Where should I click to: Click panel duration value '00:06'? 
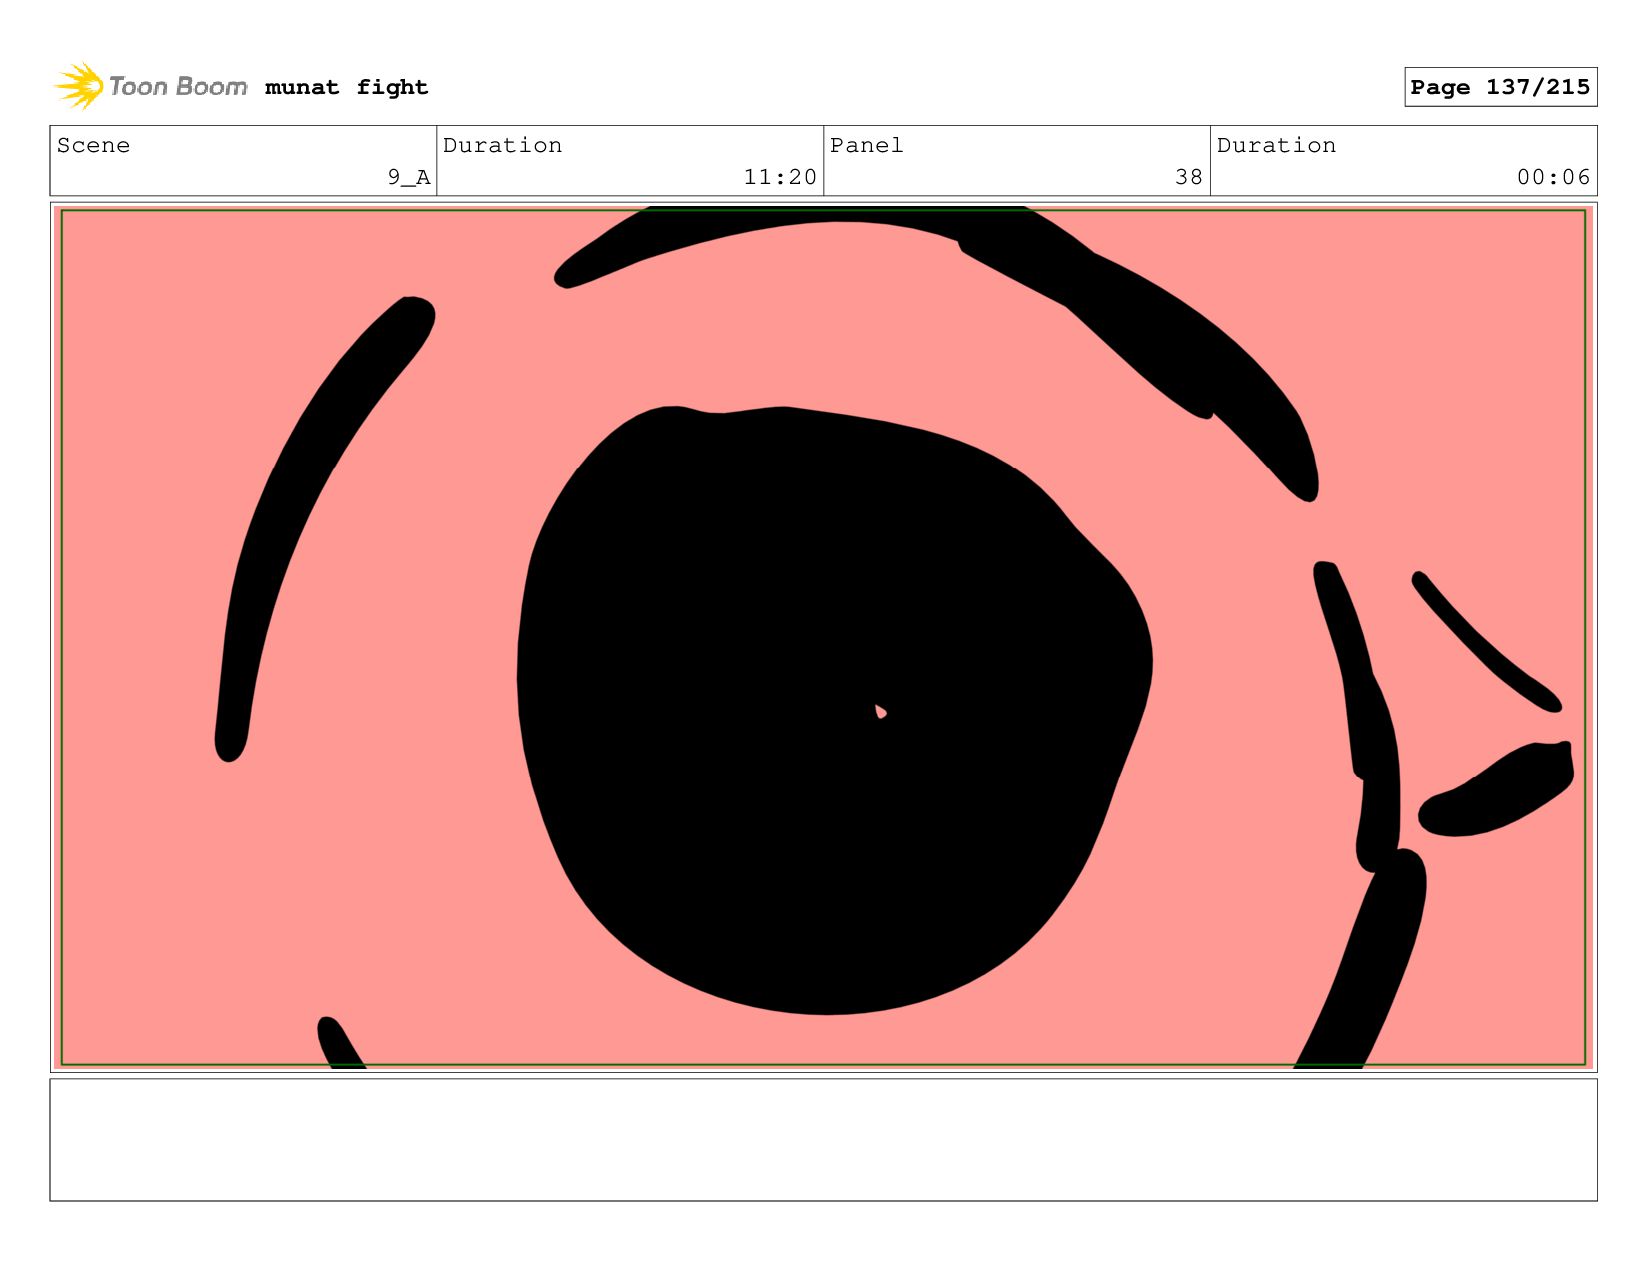point(1553,177)
